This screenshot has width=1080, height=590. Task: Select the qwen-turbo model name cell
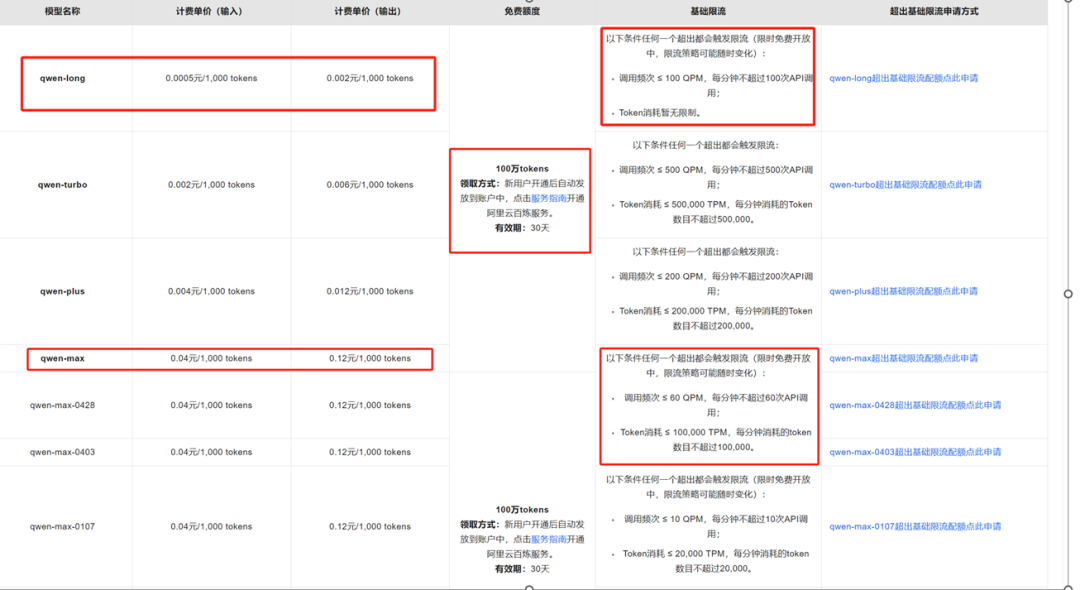(x=63, y=185)
